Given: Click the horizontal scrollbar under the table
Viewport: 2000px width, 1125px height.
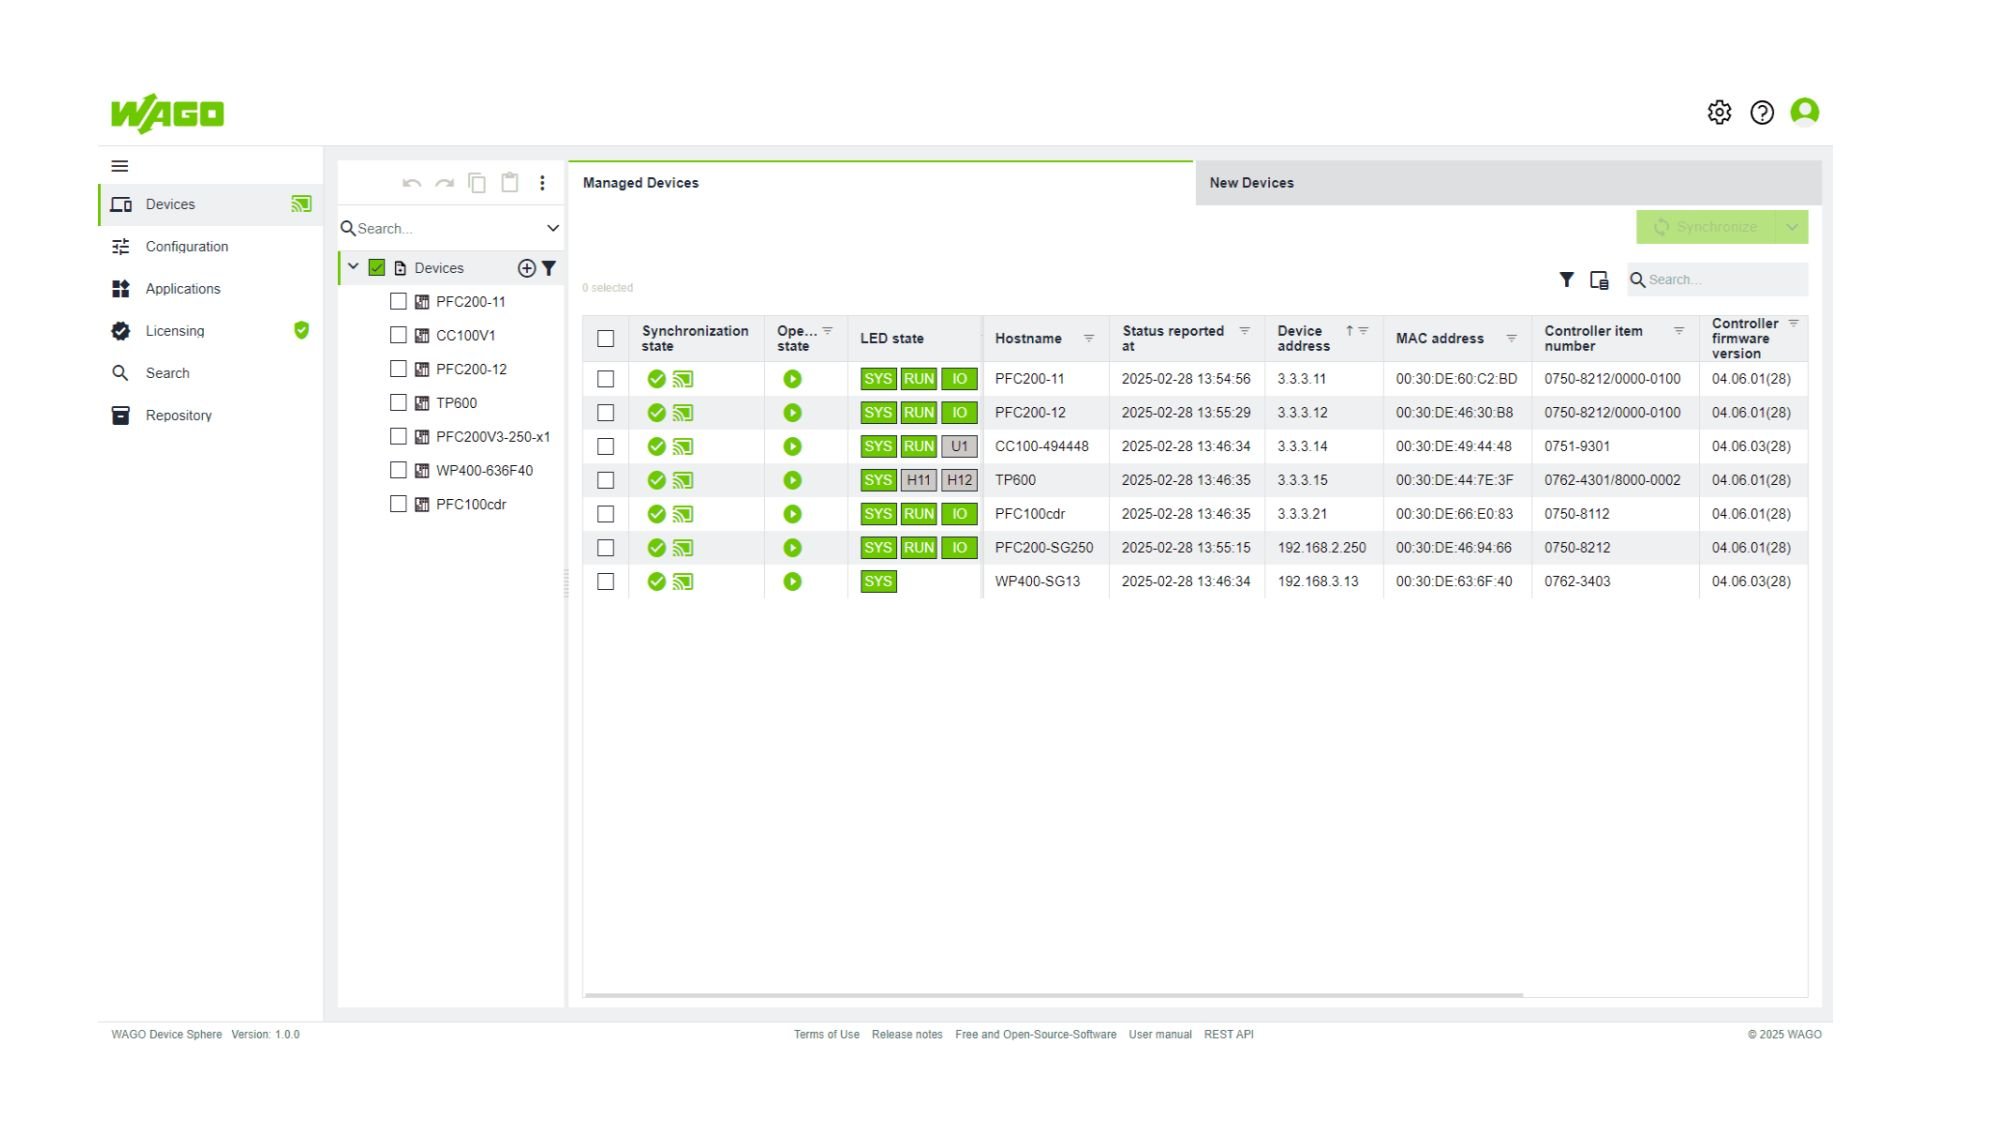Looking at the screenshot, I should pos(1053,995).
